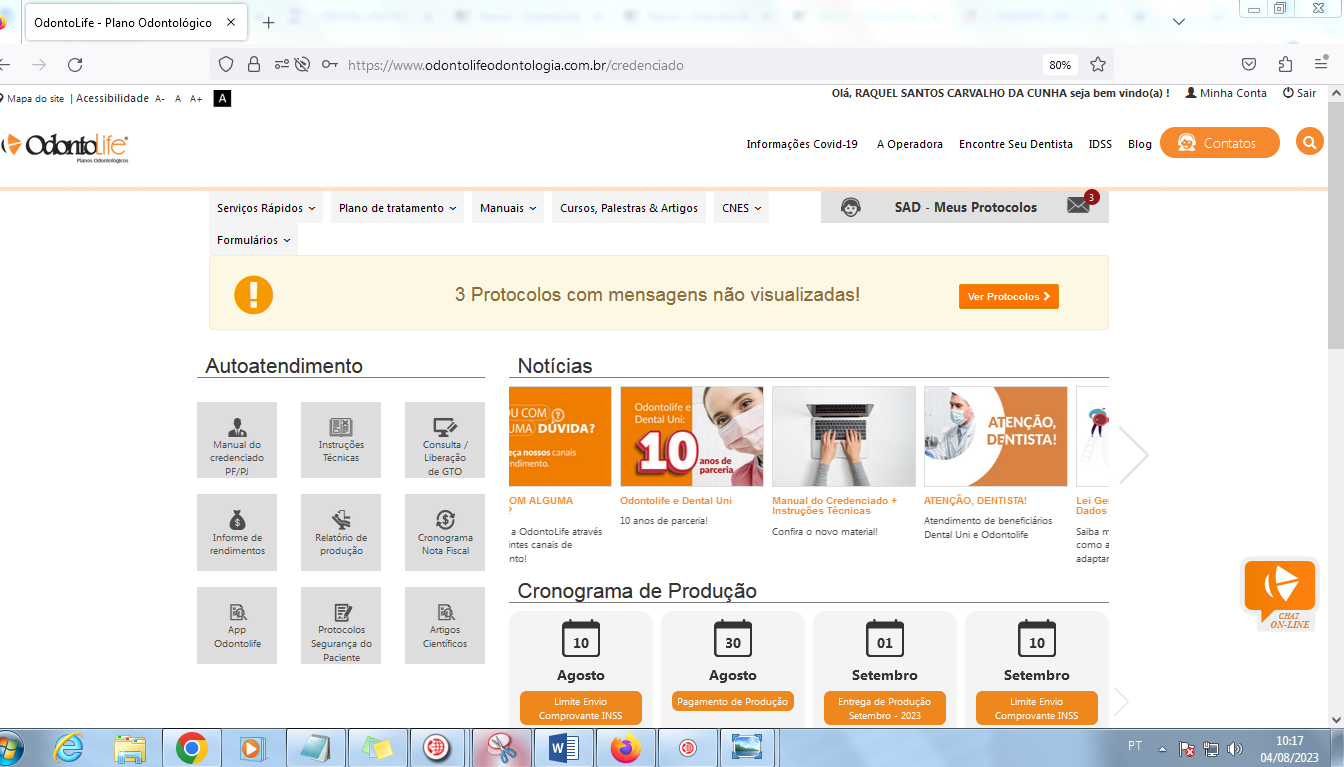
Task: Open the Mapa do site link
Action: (34, 98)
